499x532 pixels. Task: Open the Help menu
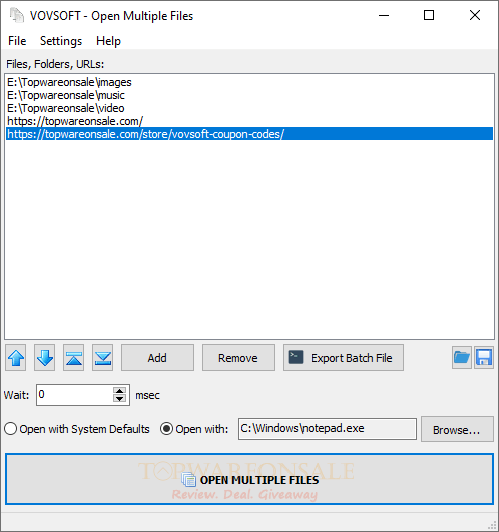108,41
